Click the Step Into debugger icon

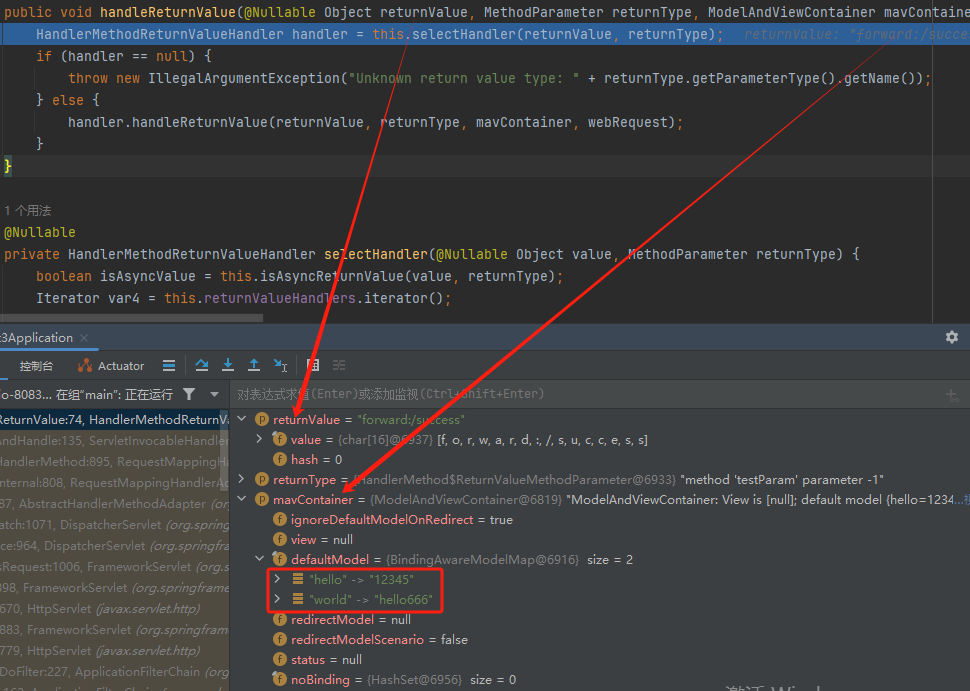click(x=228, y=365)
